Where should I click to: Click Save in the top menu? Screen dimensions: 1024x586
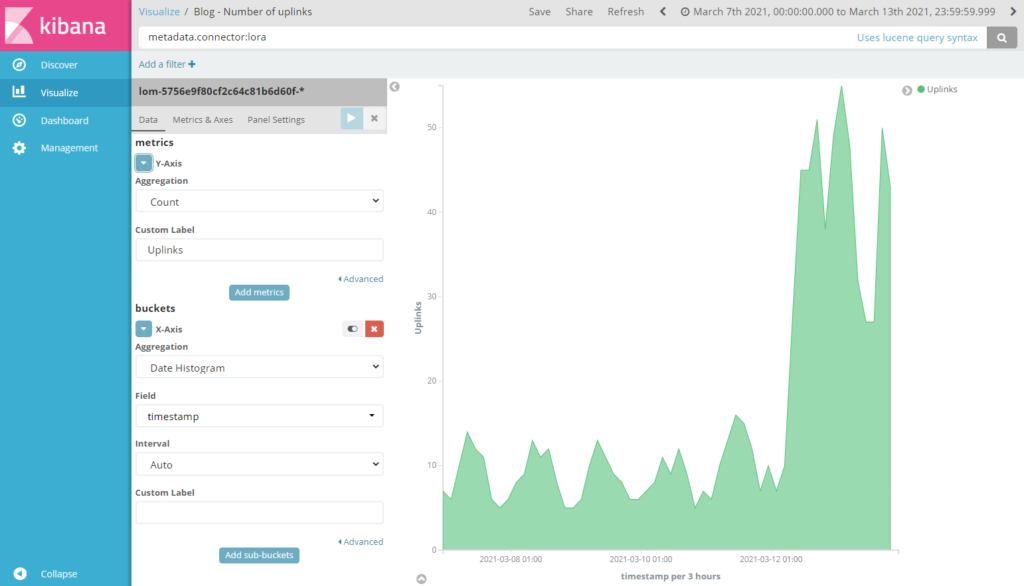click(539, 12)
